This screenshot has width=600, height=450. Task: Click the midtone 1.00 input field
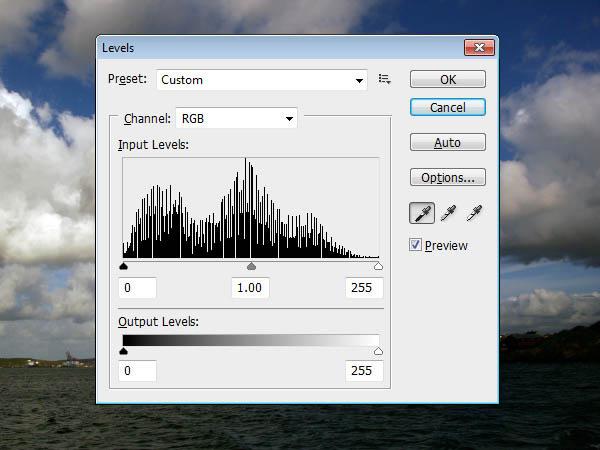click(250, 288)
